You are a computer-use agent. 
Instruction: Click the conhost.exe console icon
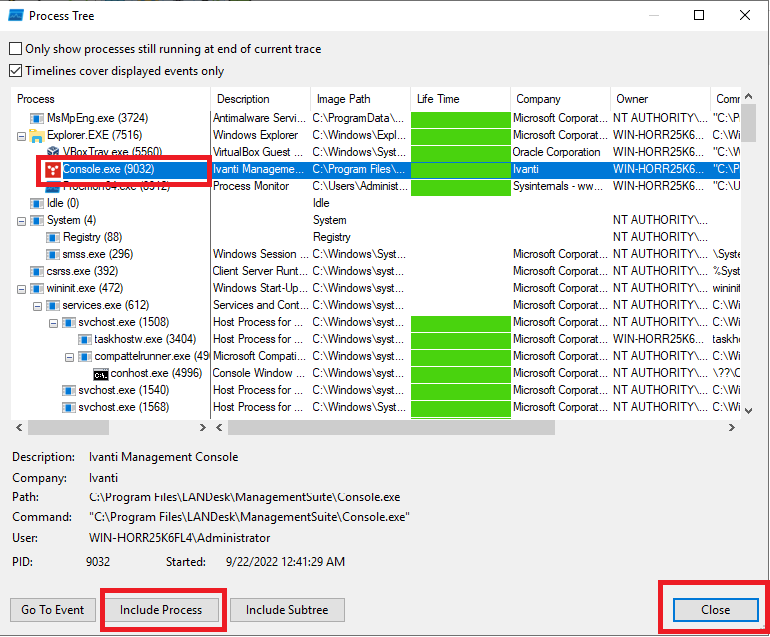[x=100, y=373]
